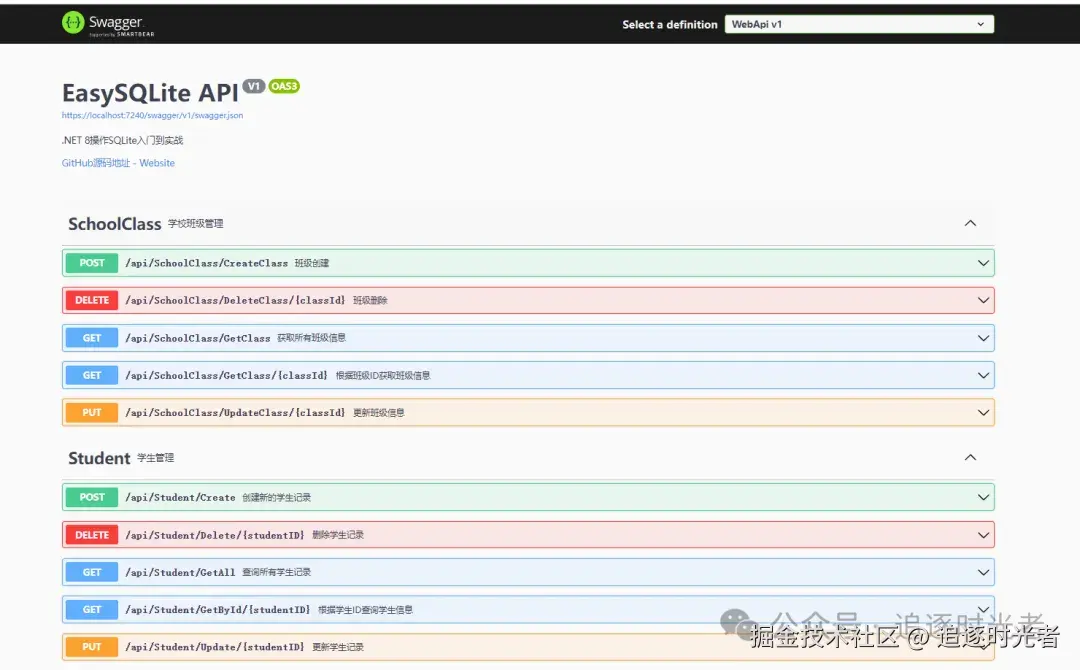
Task: Expand GET /api/SchoolClass/GetClass chevron
Action: pyautogui.click(x=983, y=338)
